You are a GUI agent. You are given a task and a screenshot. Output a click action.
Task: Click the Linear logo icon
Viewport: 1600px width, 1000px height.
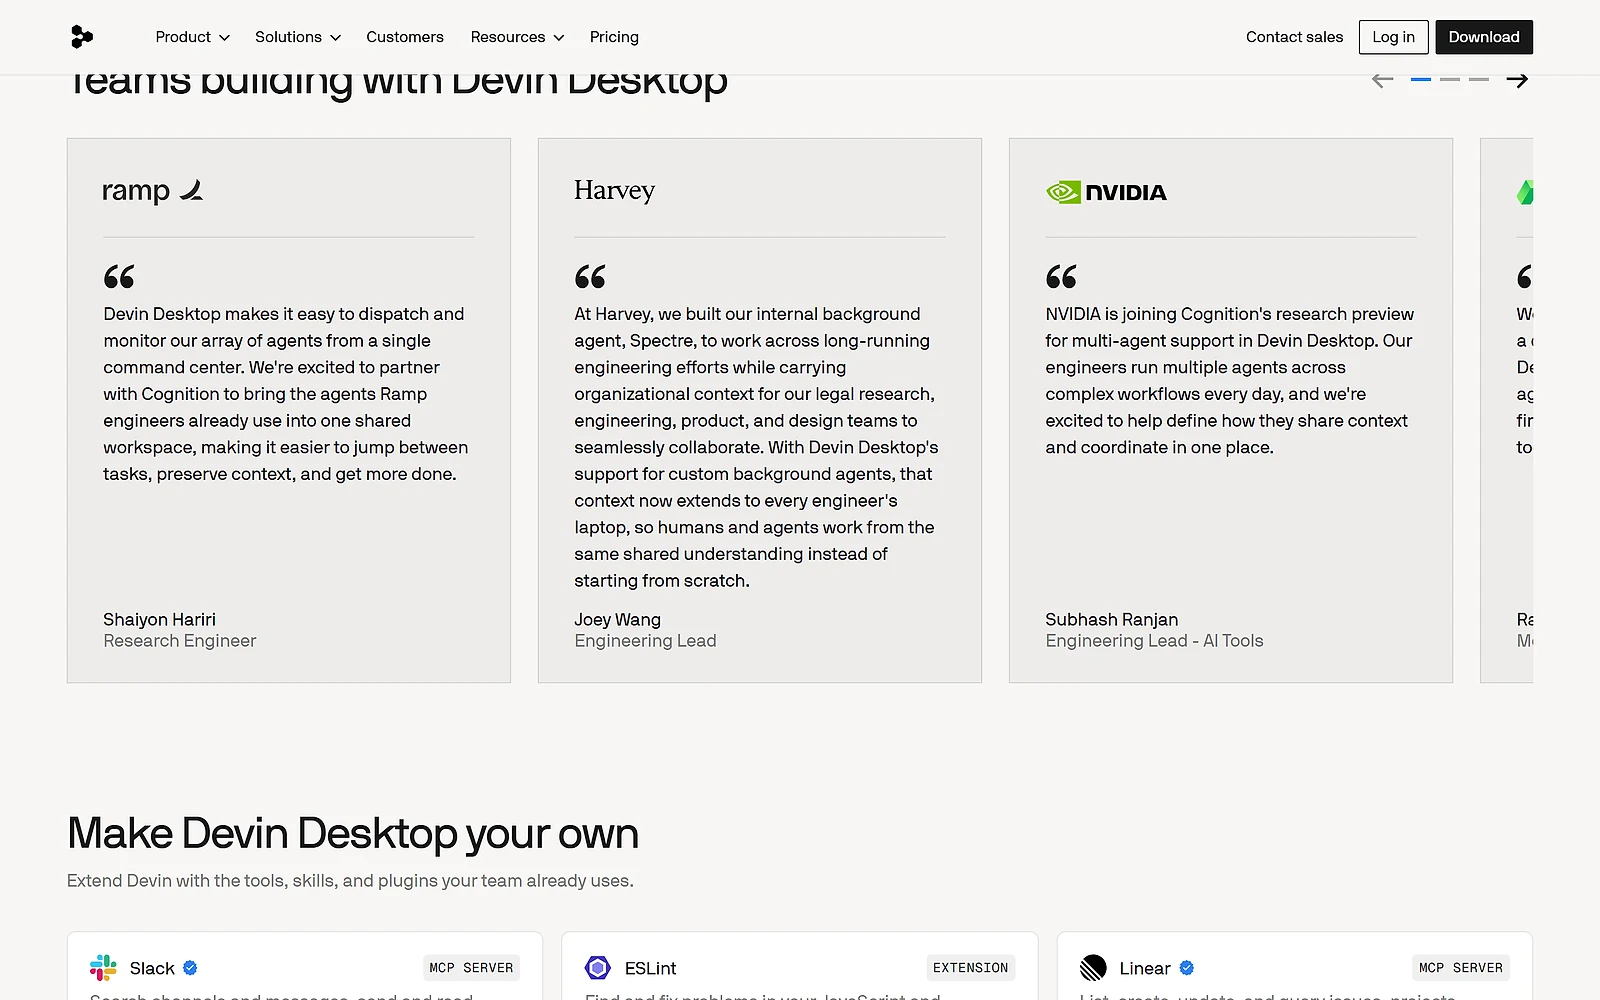tap(1093, 968)
